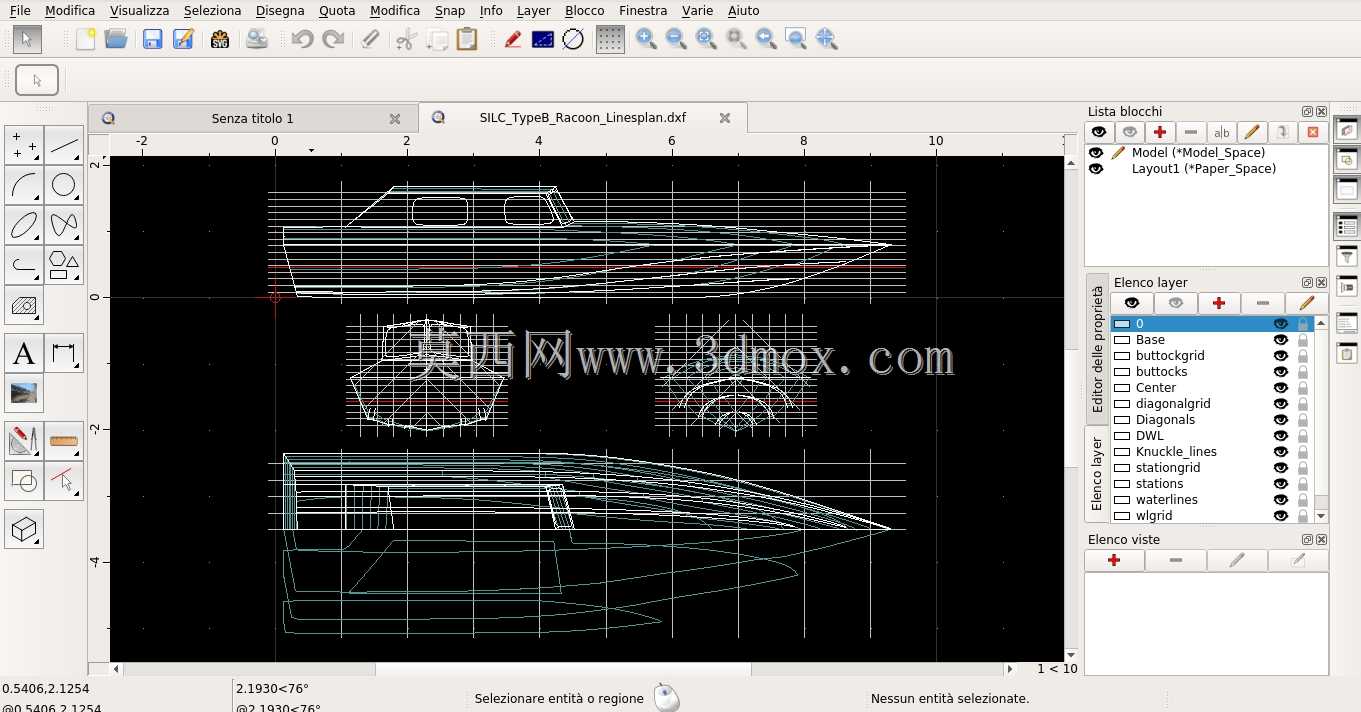
Task: Lock the stations layer
Action: pyautogui.click(x=1303, y=484)
